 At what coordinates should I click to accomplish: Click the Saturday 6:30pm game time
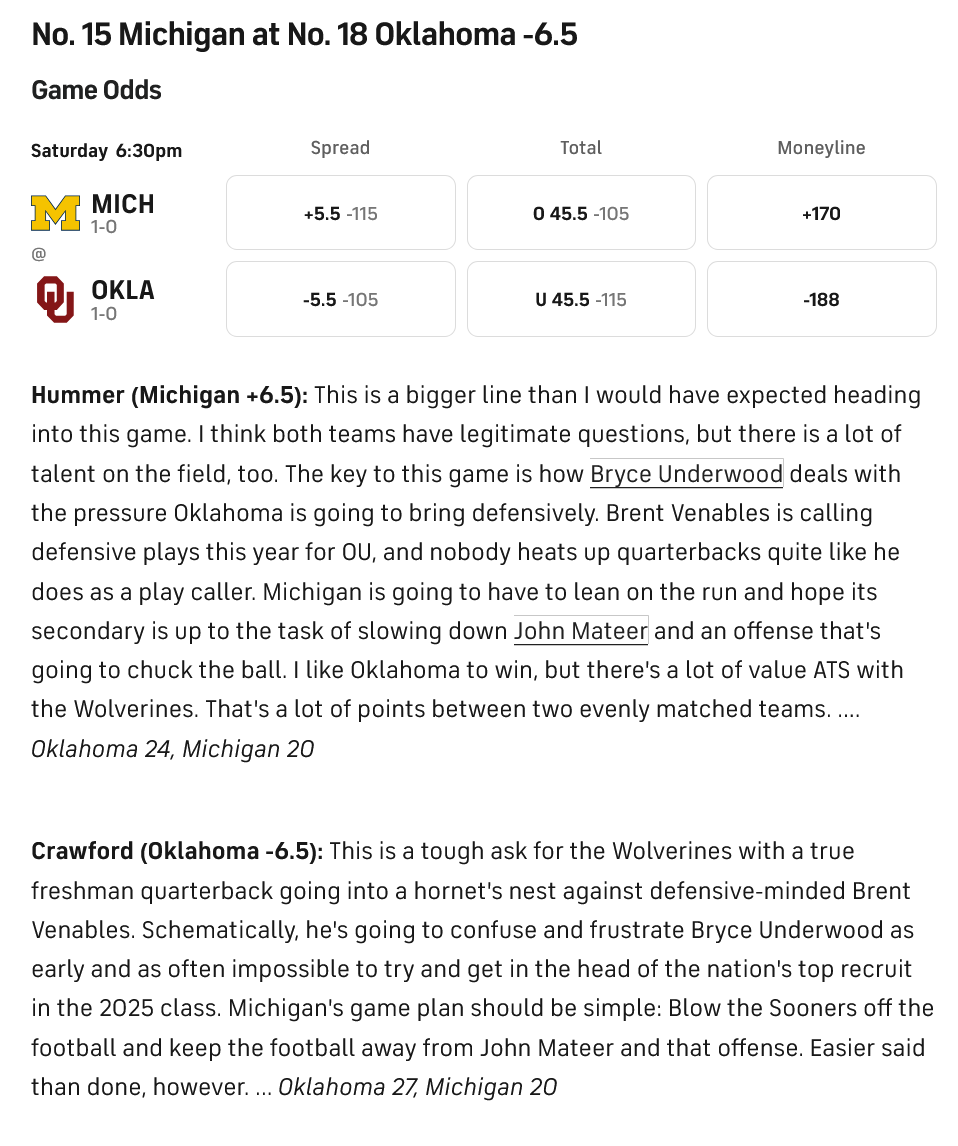pos(107,151)
